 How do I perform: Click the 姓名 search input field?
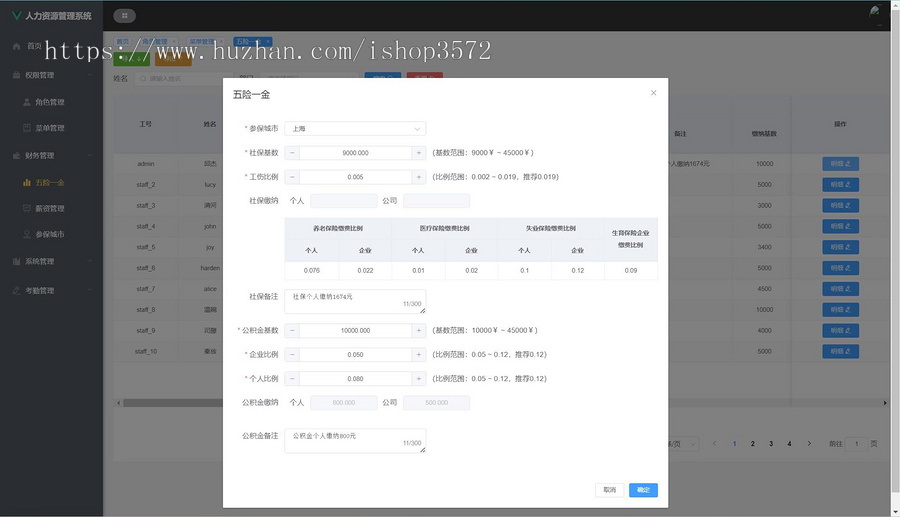pos(184,79)
